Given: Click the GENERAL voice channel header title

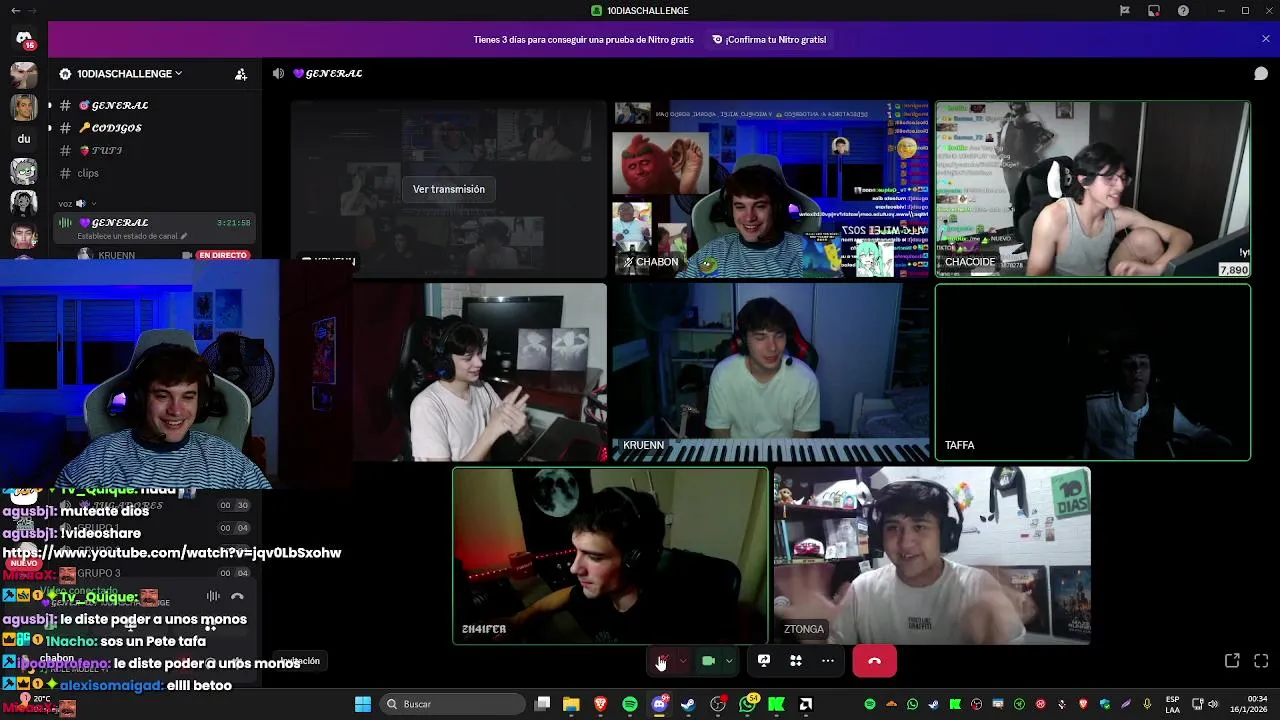Looking at the screenshot, I should click(x=328, y=74).
